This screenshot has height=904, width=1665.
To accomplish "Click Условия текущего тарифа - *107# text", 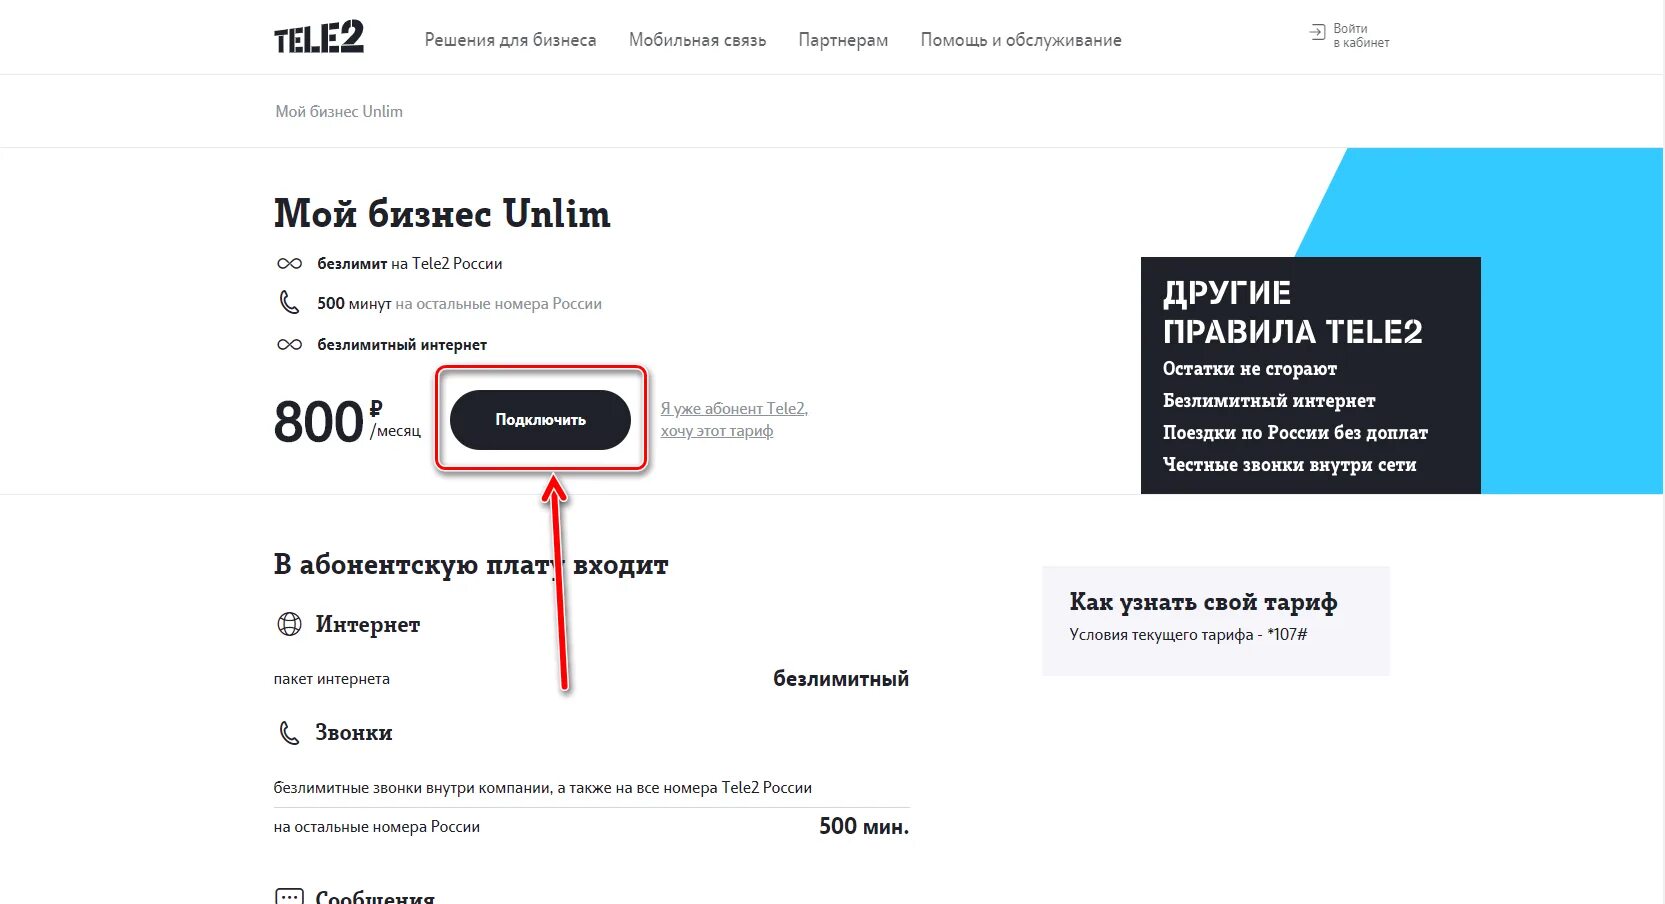I will [x=1188, y=635].
